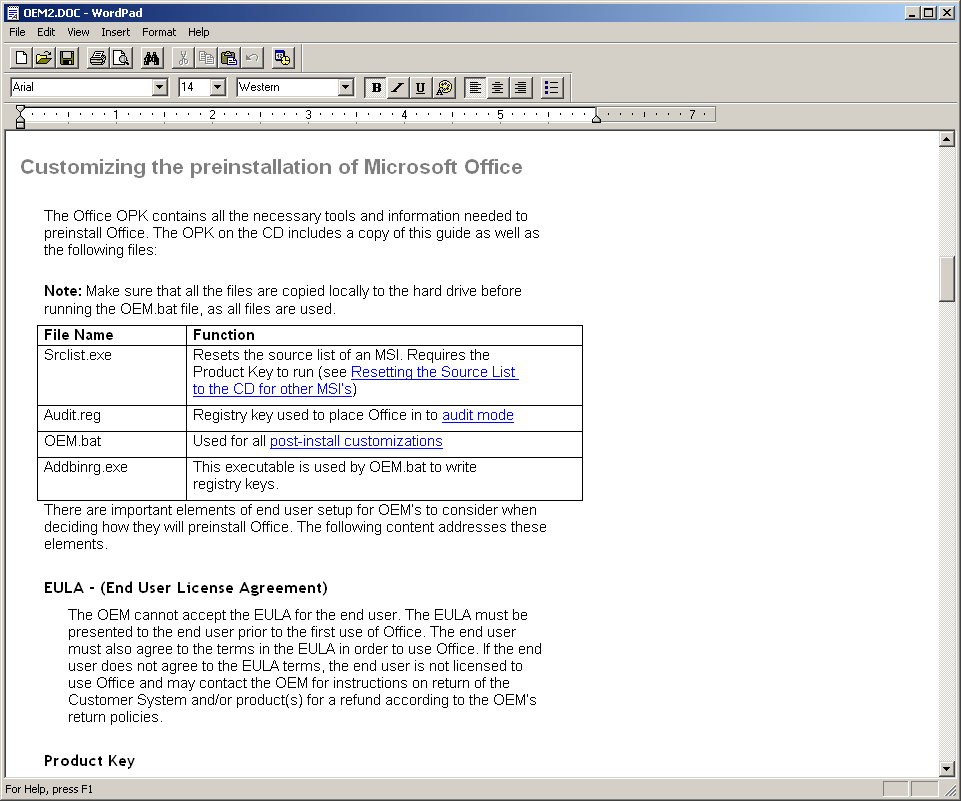Open the View menu
961x801 pixels.
(x=78, y=32)
